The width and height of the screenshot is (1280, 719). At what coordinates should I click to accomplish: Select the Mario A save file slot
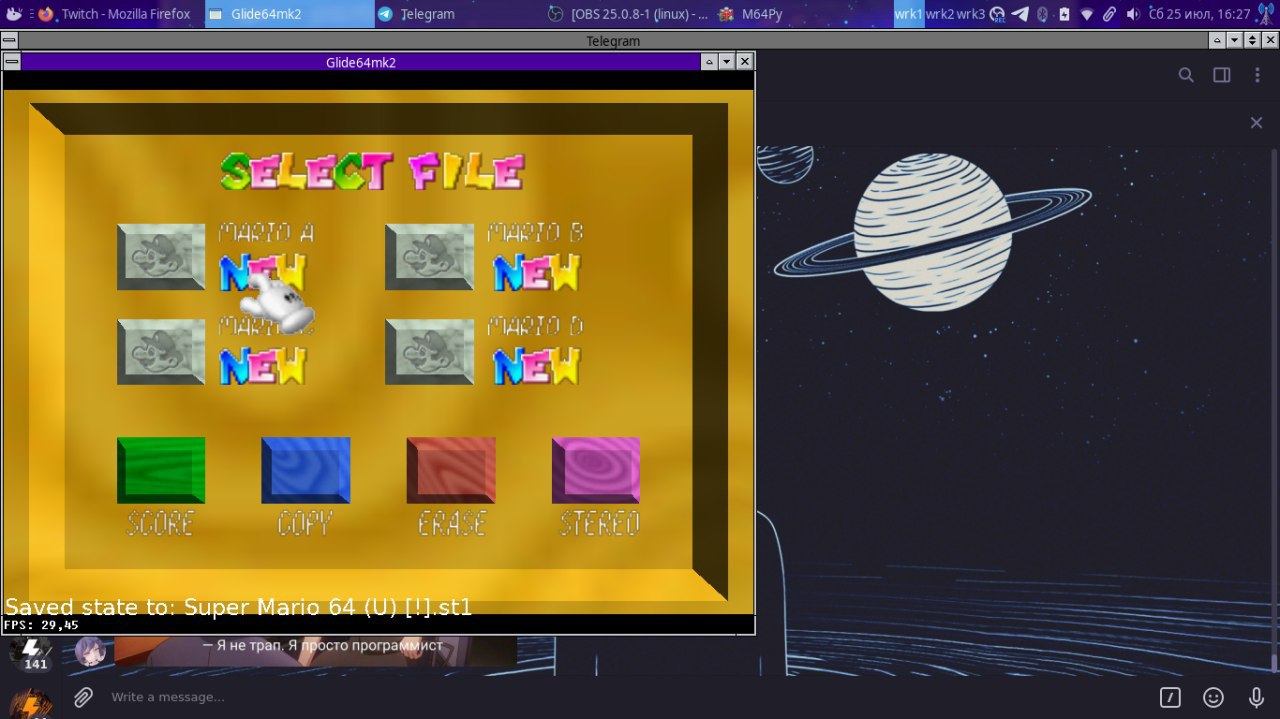click(161, 257)
